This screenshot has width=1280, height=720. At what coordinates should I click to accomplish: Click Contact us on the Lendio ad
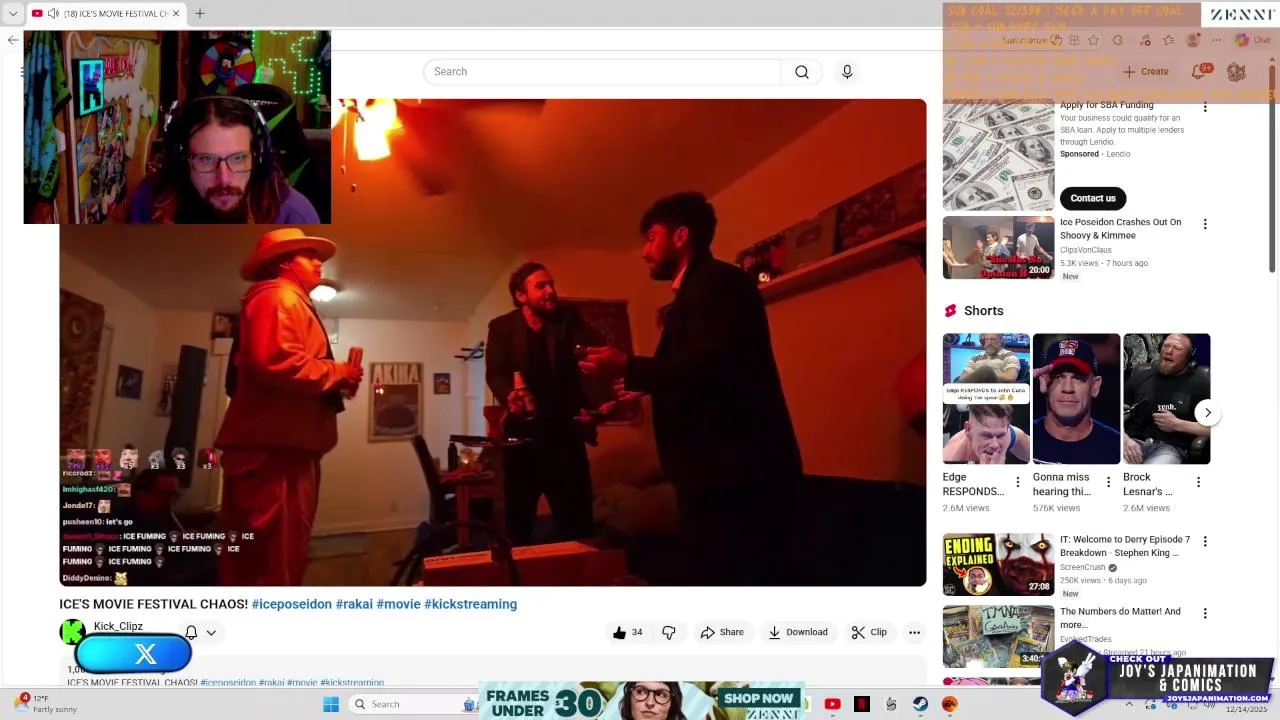click(1092, 198)
